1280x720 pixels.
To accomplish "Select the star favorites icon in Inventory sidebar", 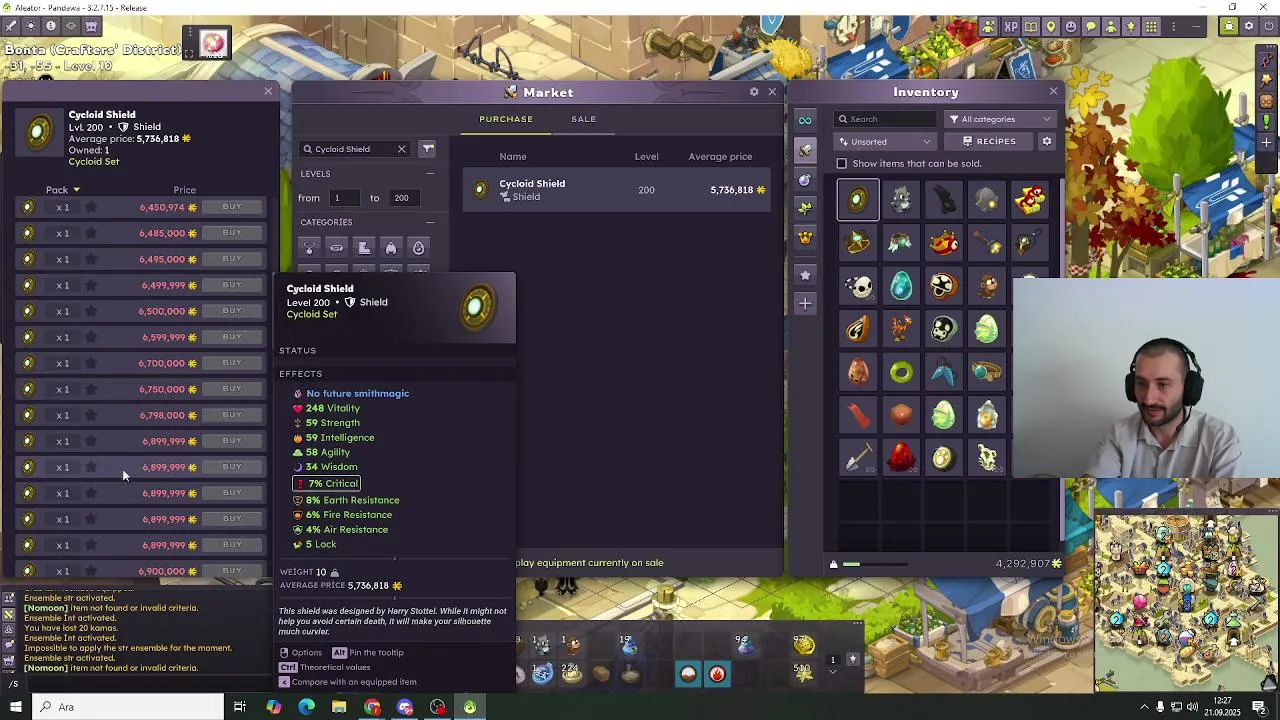I will click(805, 274).
